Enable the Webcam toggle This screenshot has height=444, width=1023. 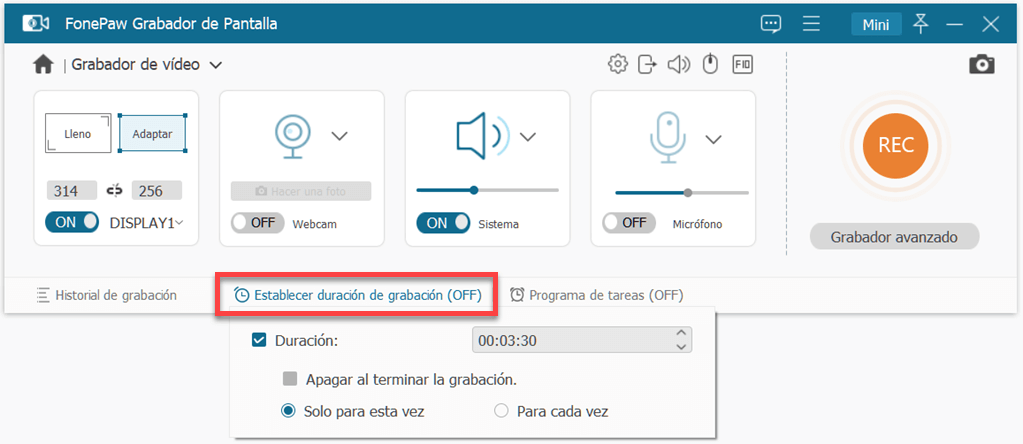pyautogui.click(x=258, y=222)
